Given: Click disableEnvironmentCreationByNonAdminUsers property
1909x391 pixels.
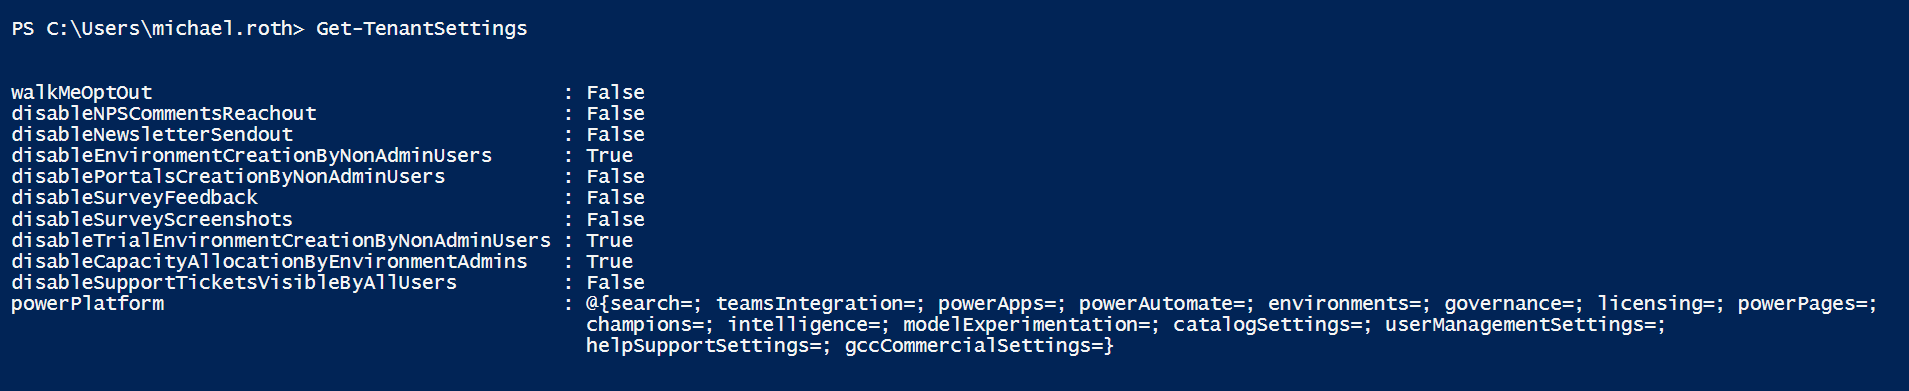Looking at the screenshot, I should point(251,156).
